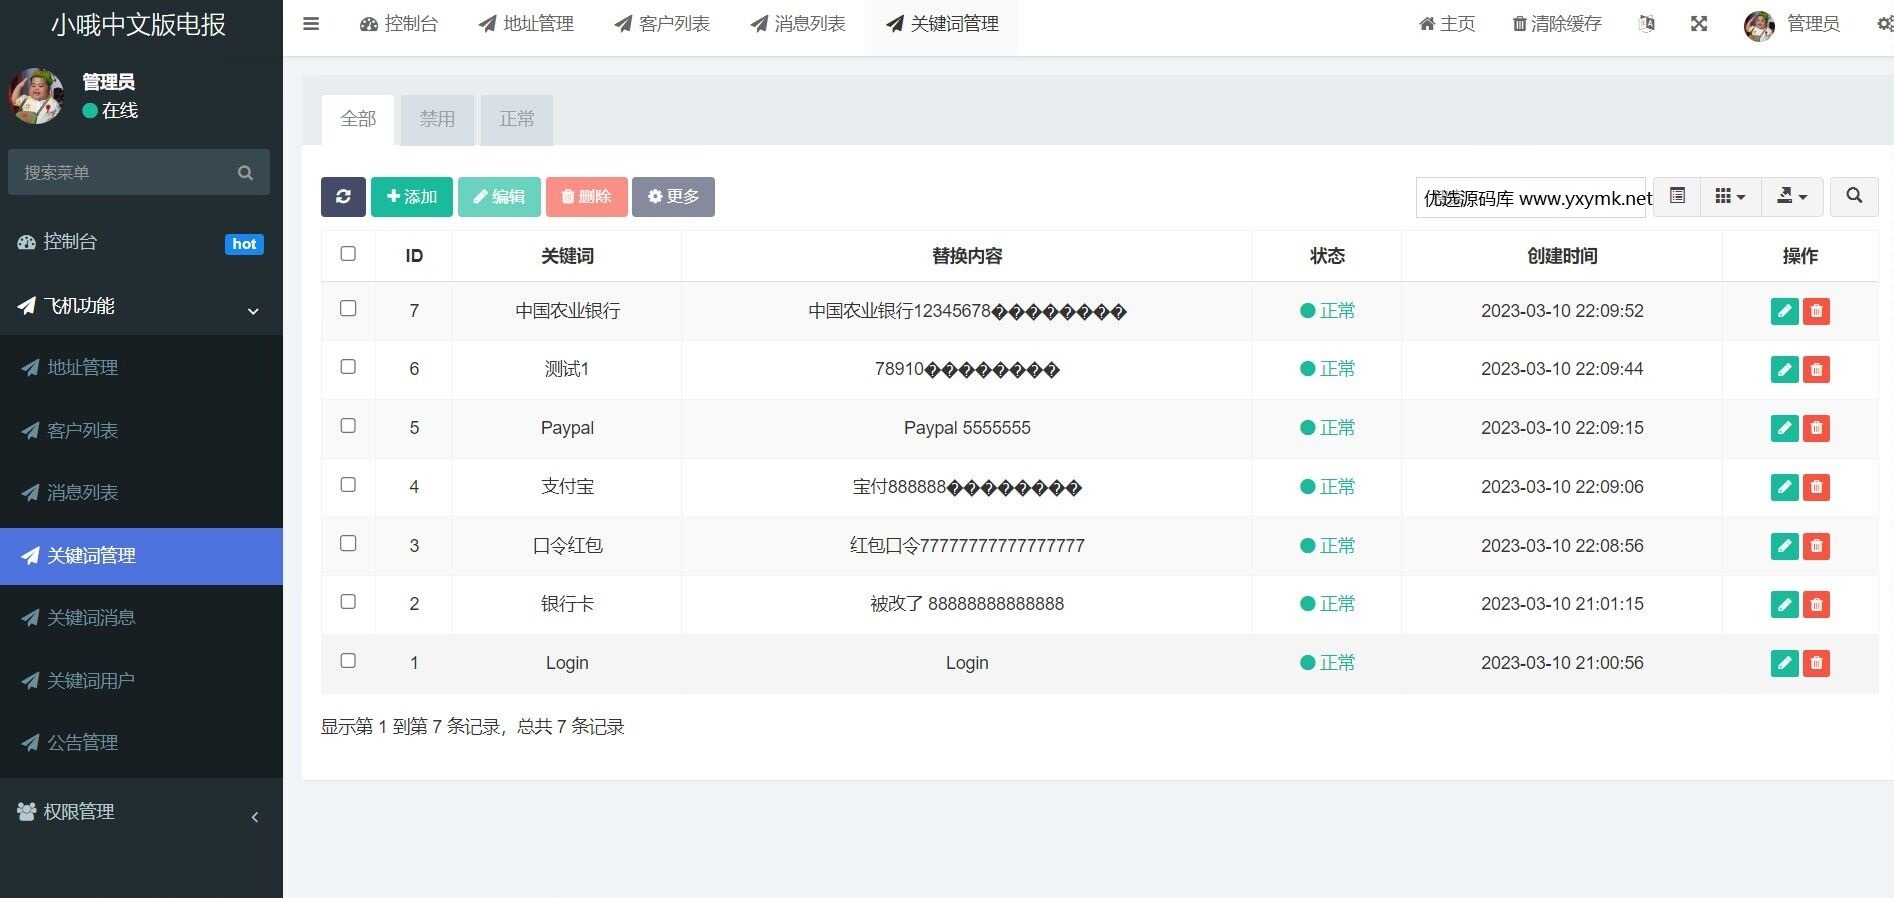1894x898 pixels.
Task: Check the row with ID 3
Action: coord(348,543)
